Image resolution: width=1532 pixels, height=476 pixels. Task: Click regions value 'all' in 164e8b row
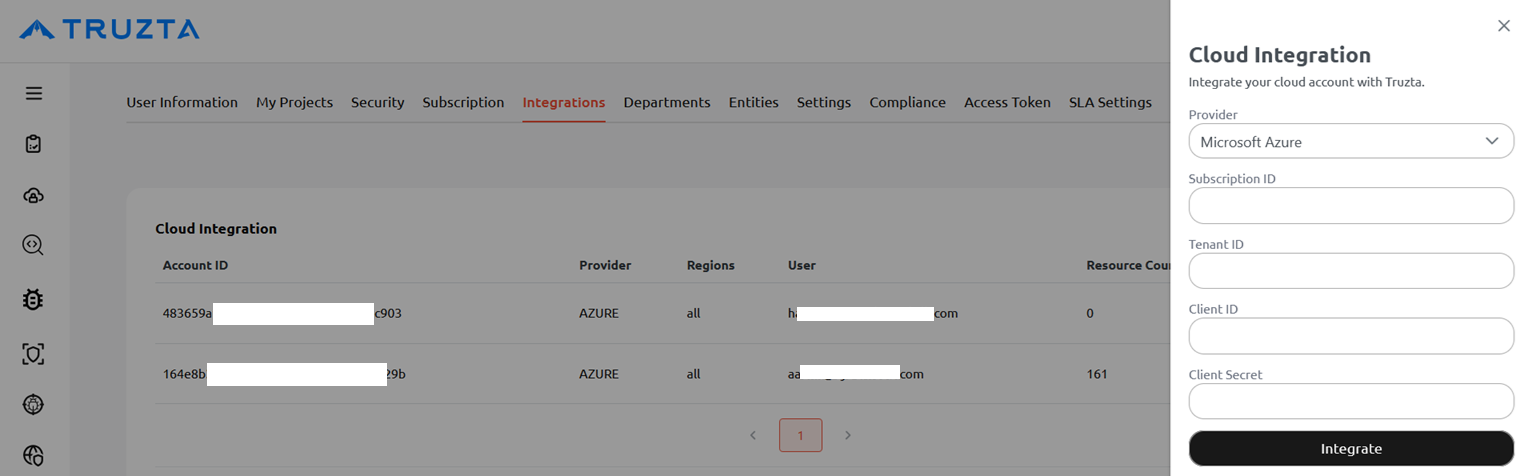[x=694, y=374]
